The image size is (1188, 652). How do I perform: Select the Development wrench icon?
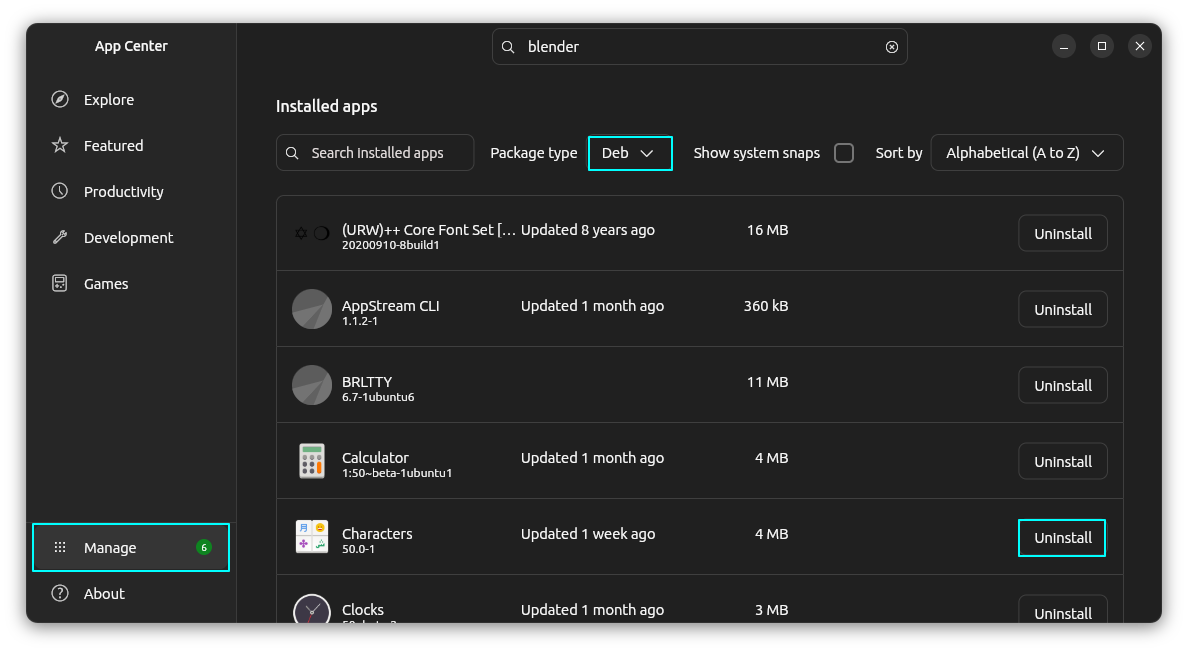pos(62,237)
